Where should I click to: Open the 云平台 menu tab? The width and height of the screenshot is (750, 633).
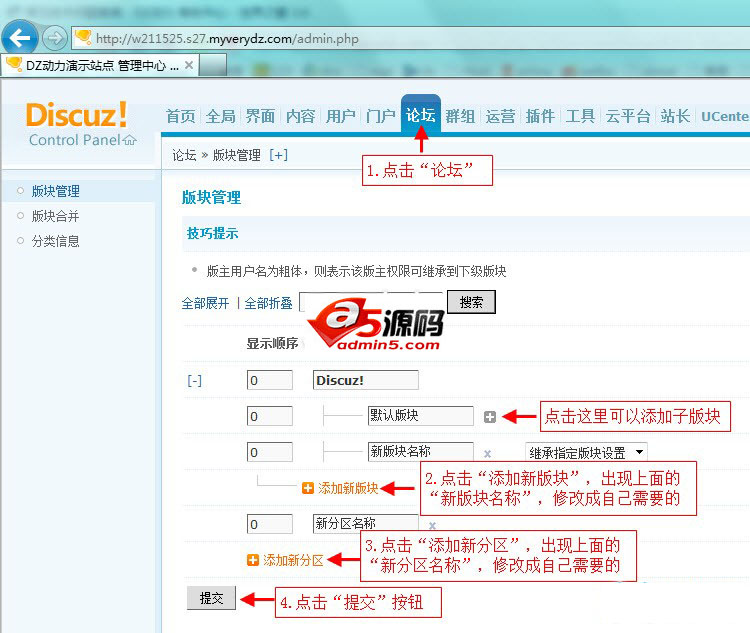coord(628,116)
